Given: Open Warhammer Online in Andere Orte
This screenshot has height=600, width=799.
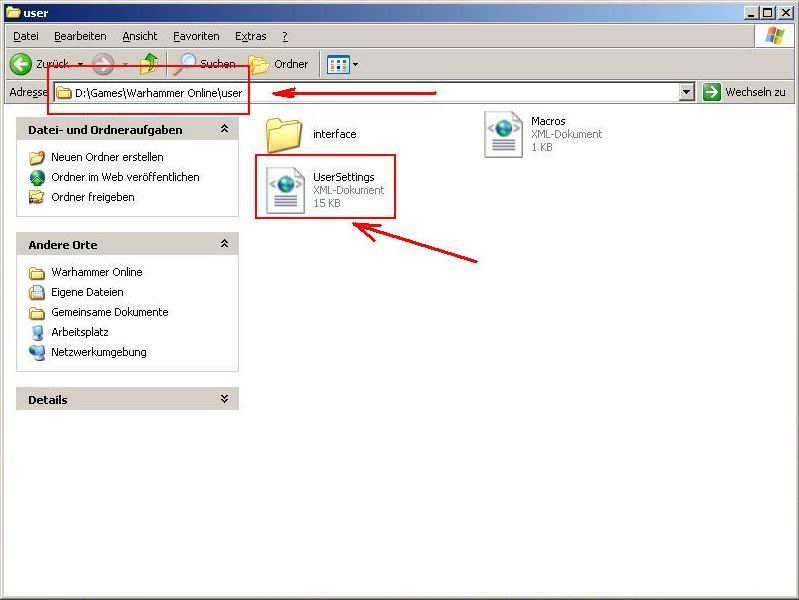Looking at the screenshot, I should click(x=96, y=272).
